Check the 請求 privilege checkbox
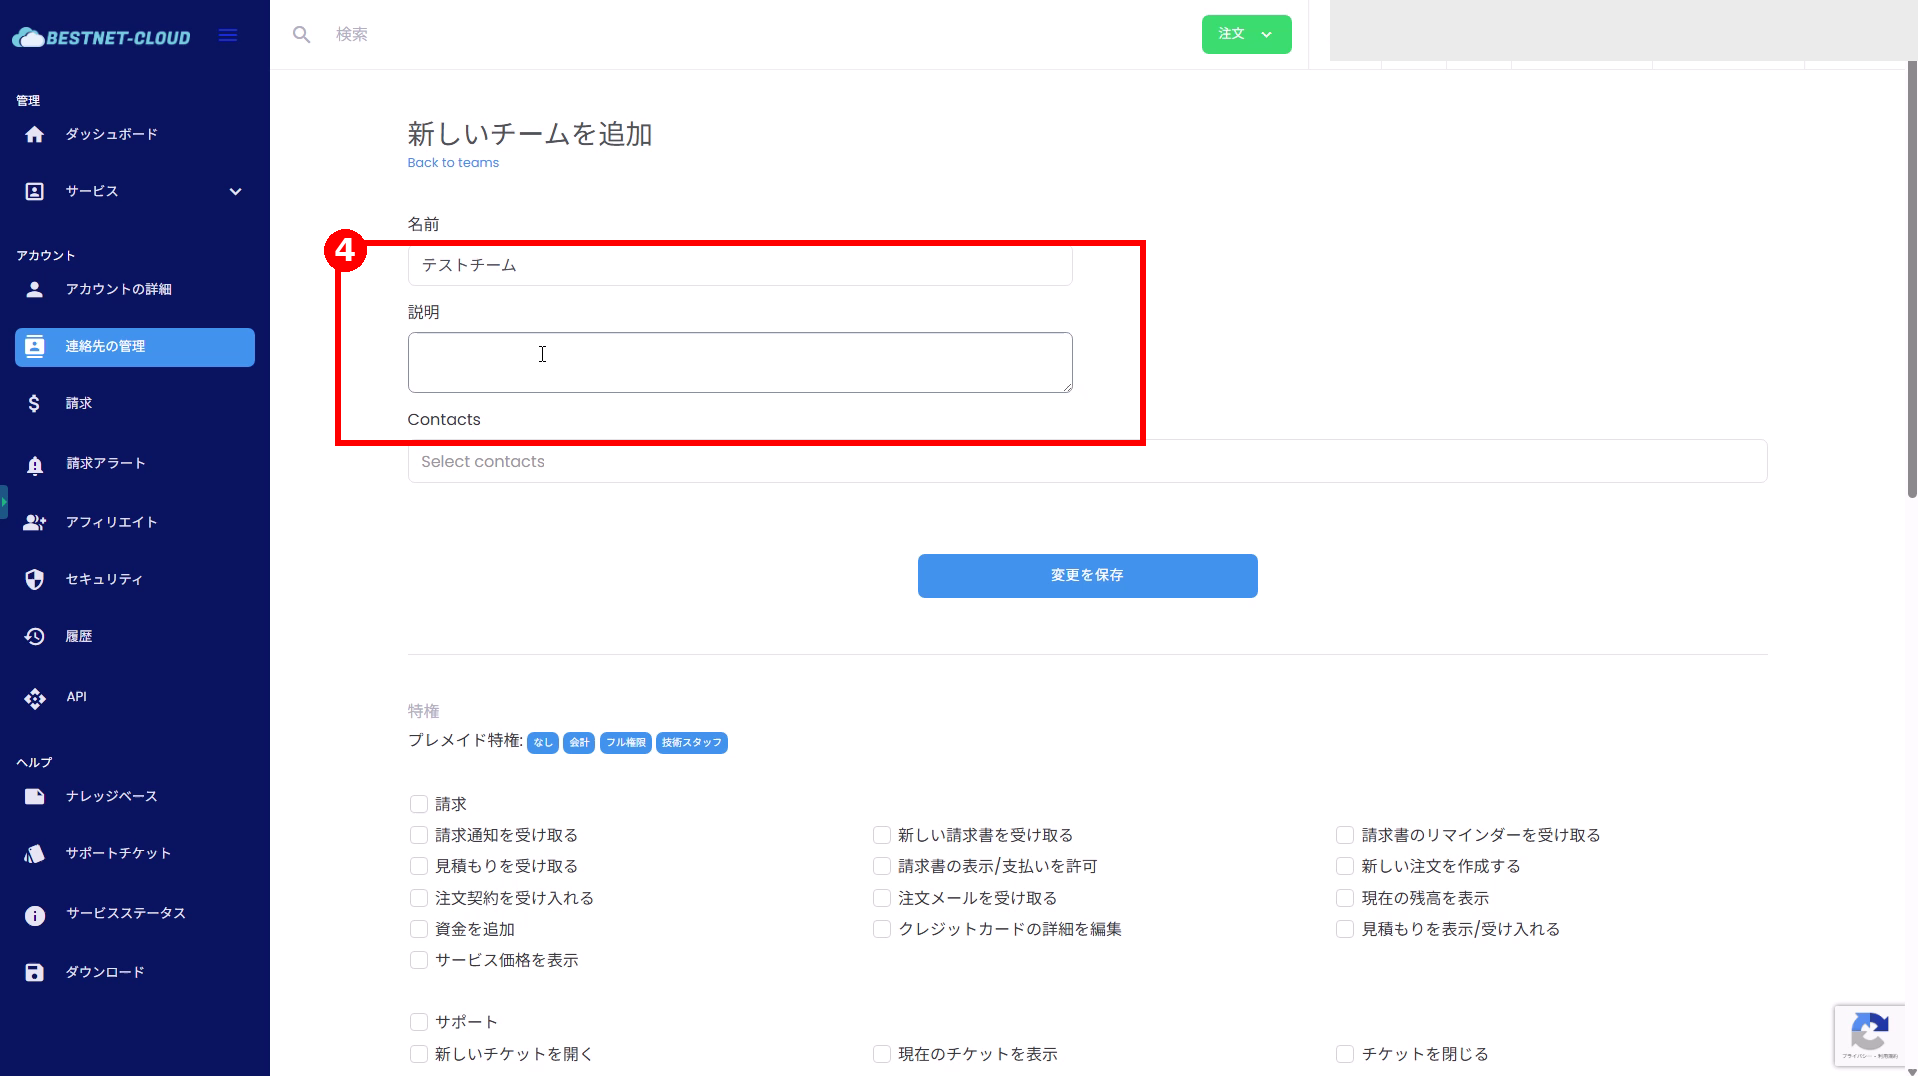Screen dimensions: 1918x1076 coord(419,804)
